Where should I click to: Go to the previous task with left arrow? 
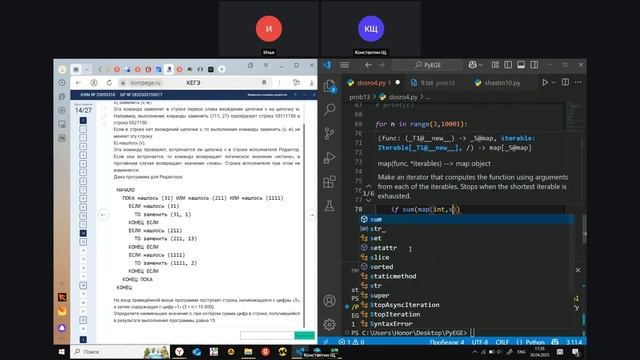pyautogui.click(x=104, y=215)
